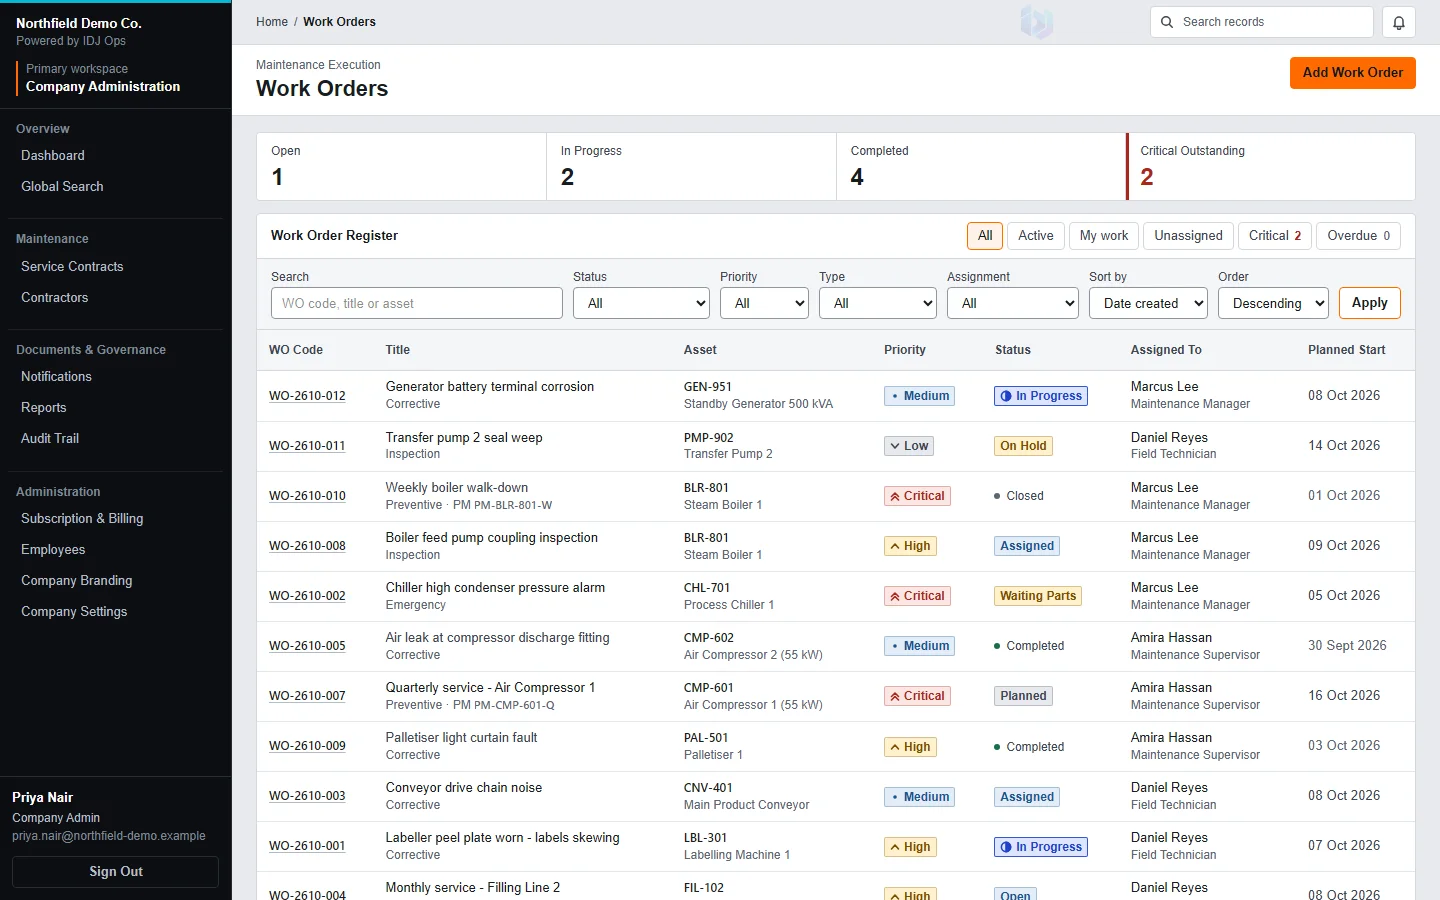
Task: Filter by the Overdue 0 tab
Action: point(1358,236)
